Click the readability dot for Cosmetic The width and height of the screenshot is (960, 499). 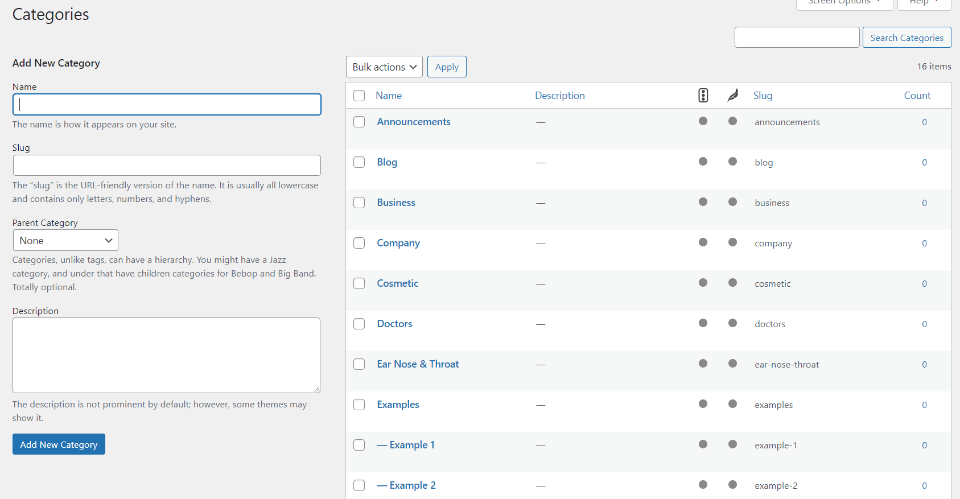point(732,283)
